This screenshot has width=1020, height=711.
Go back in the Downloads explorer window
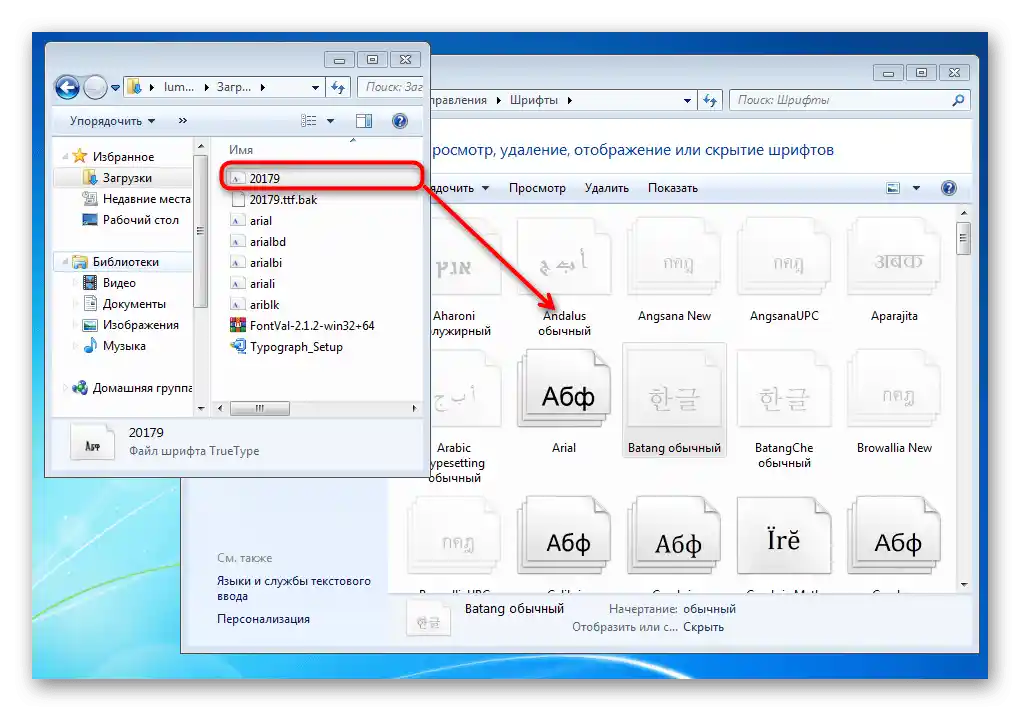tap(67, 87)
